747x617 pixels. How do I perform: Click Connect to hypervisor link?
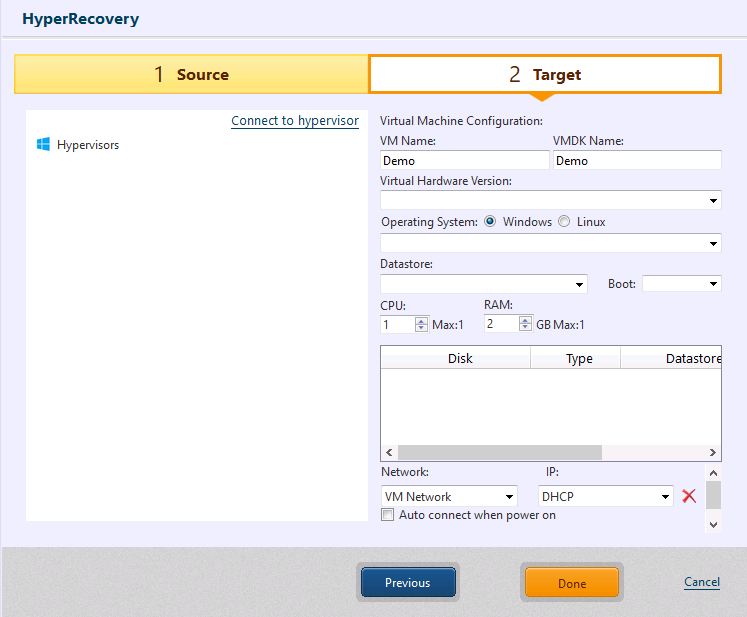(294, 121)
